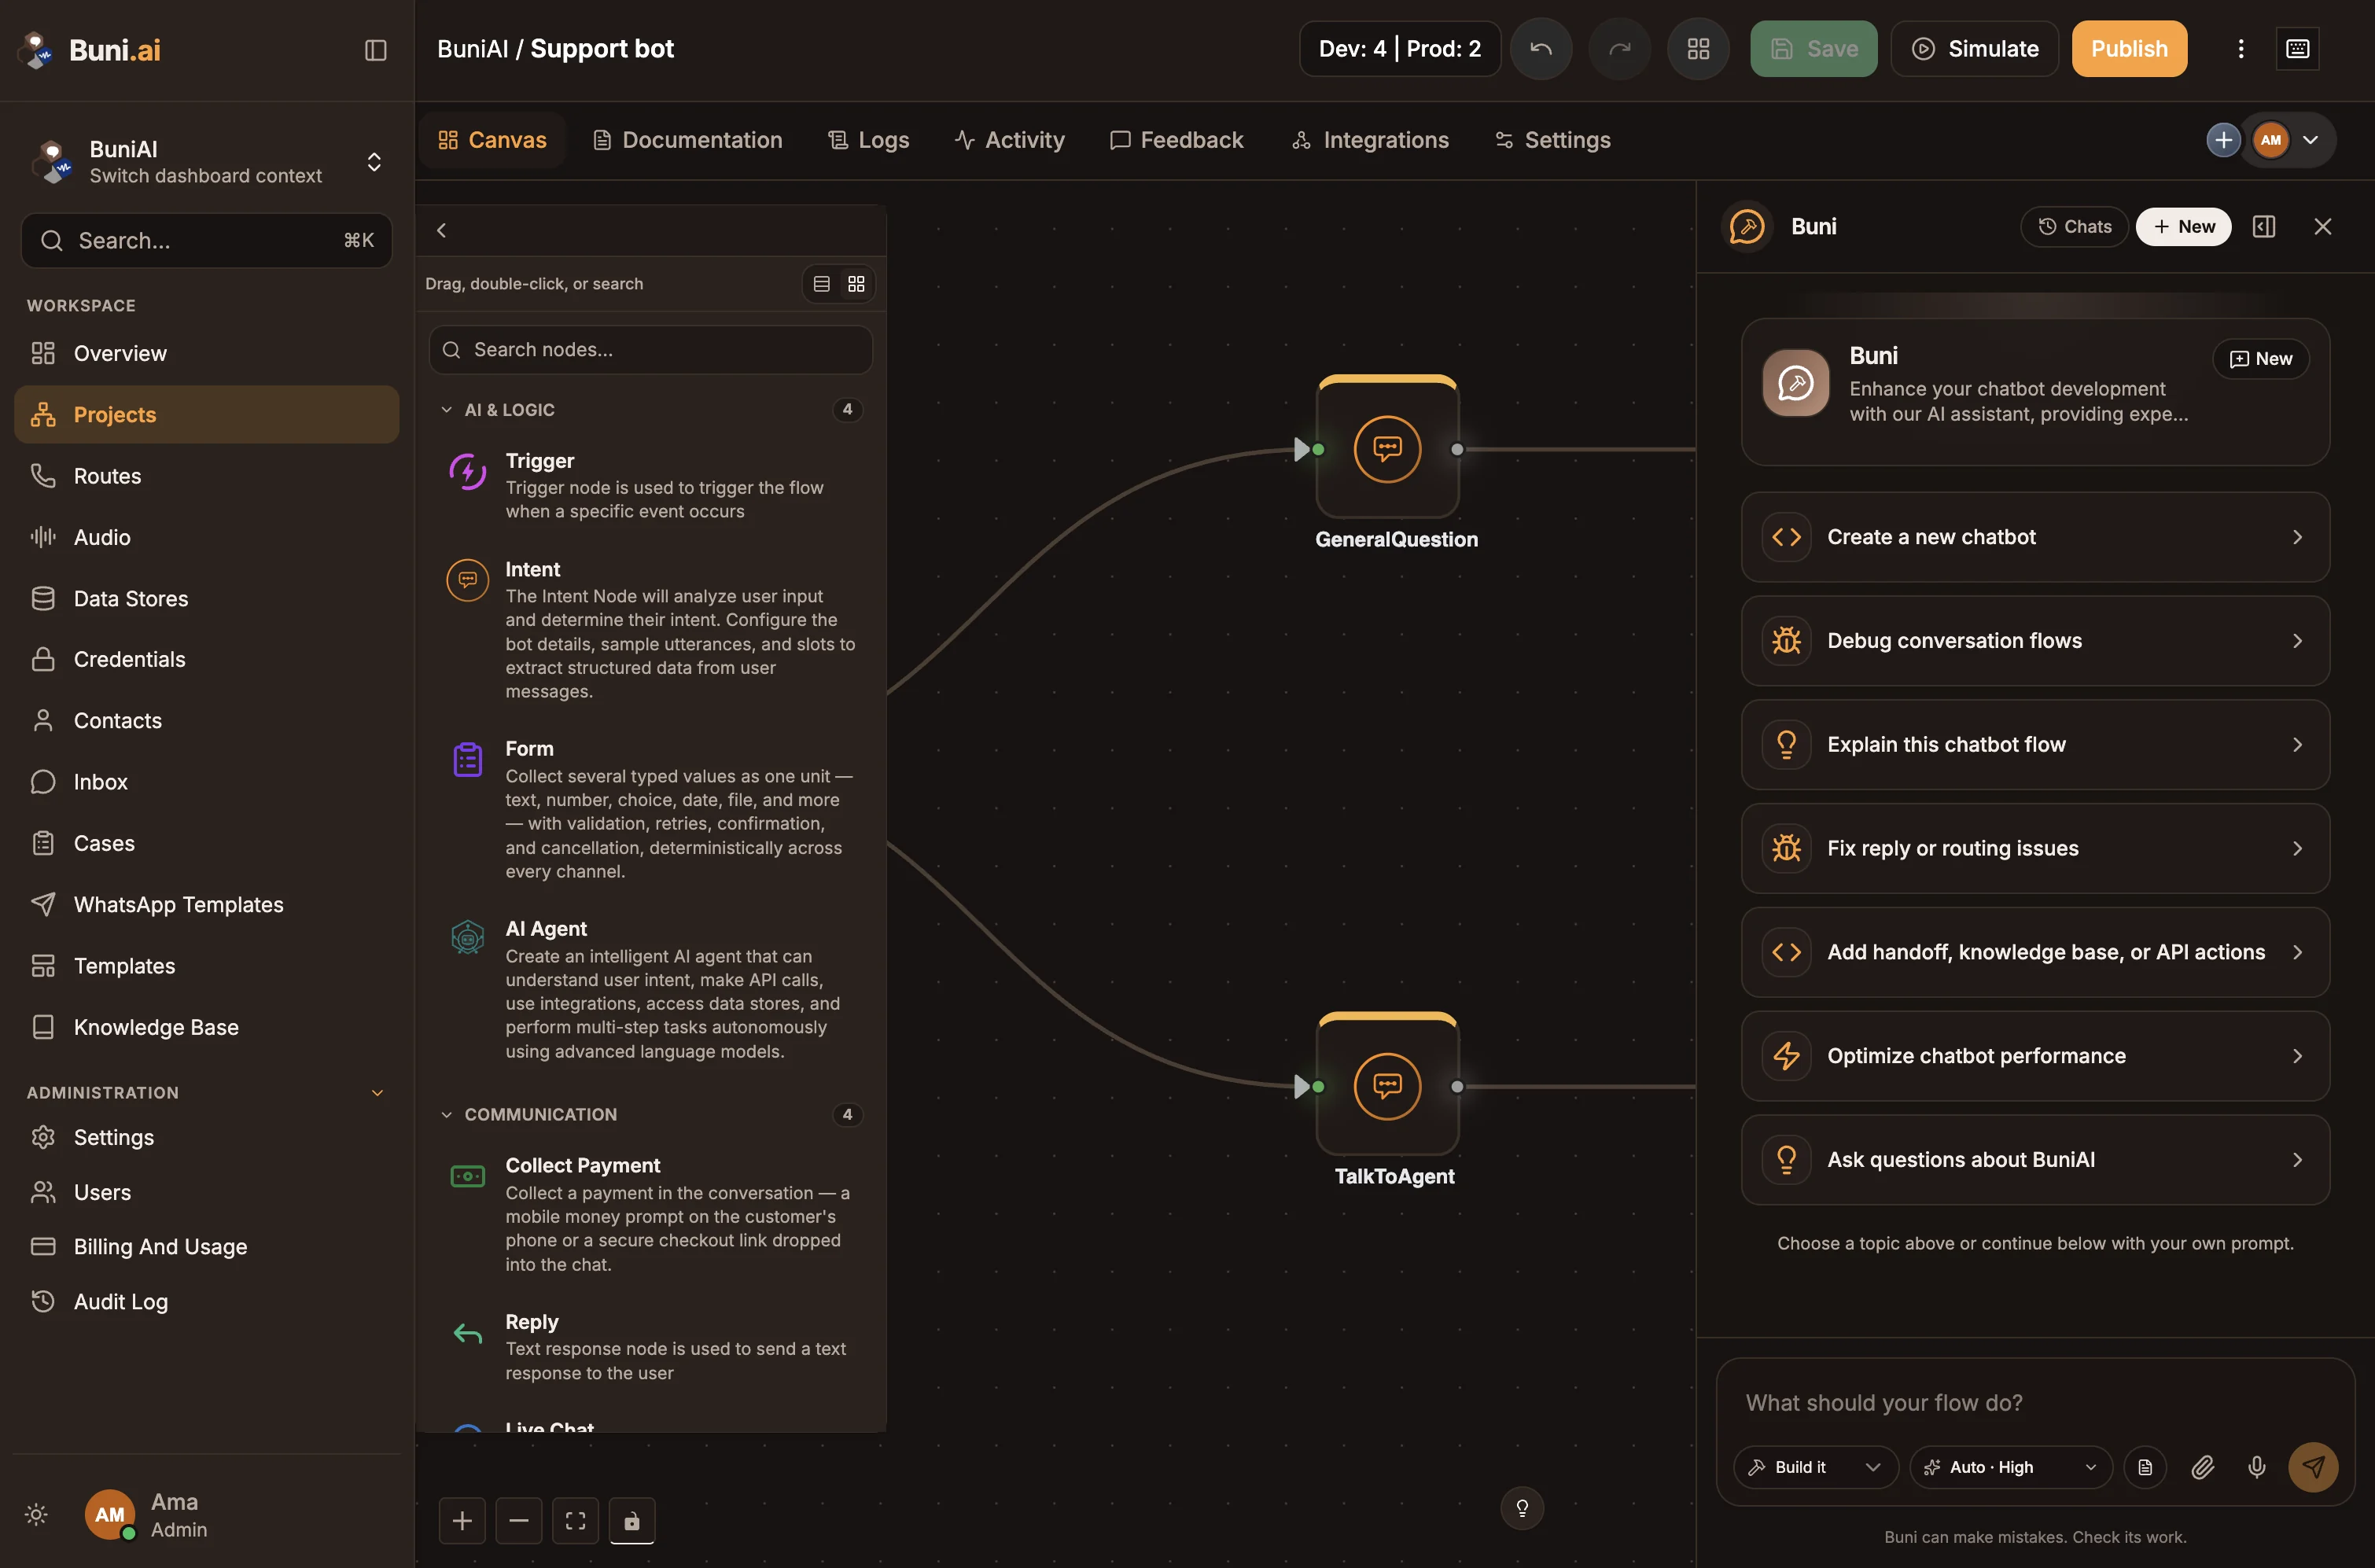This screenshot has height=1568, width=2375.
Task: Click the Search nodes field
Action: tap(651, 350)
